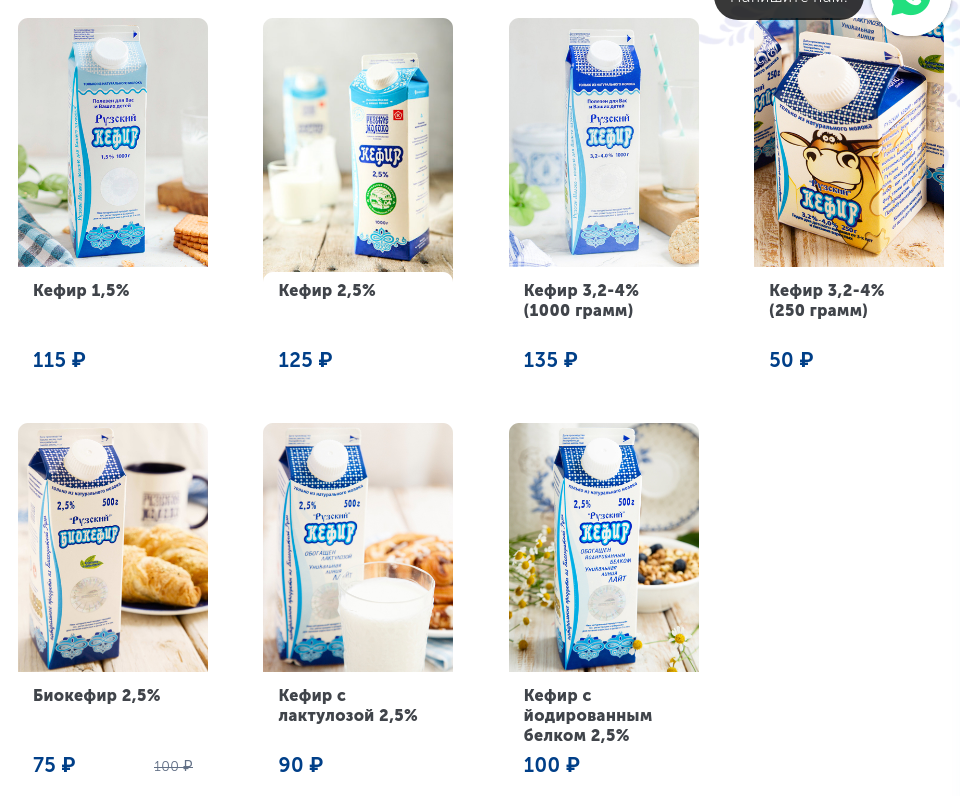Click the 'Кефир 1,5%' title link
Screen dimensions: 960x796
tap(81, 290)
